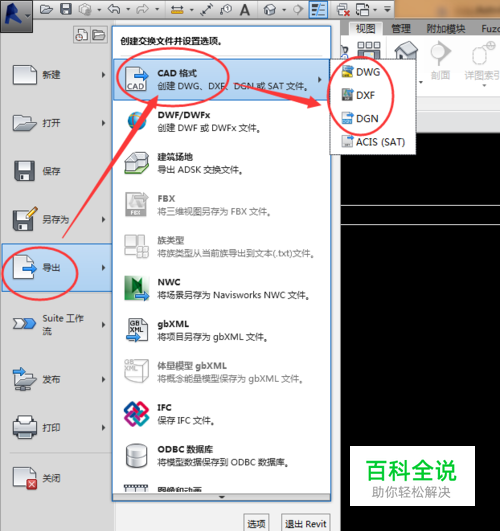Click the Close Hidden Windows icon
500x531 pixels.
343,9
